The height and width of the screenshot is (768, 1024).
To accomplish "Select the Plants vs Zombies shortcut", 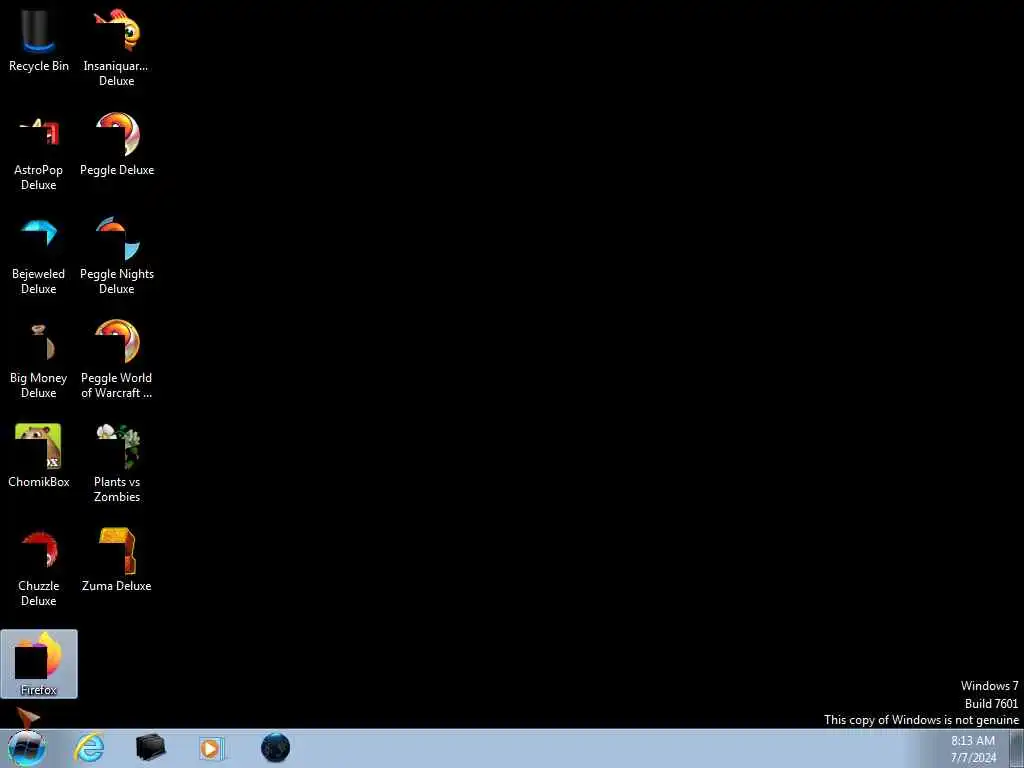I will pyautogui.click(x=117, y=464).
